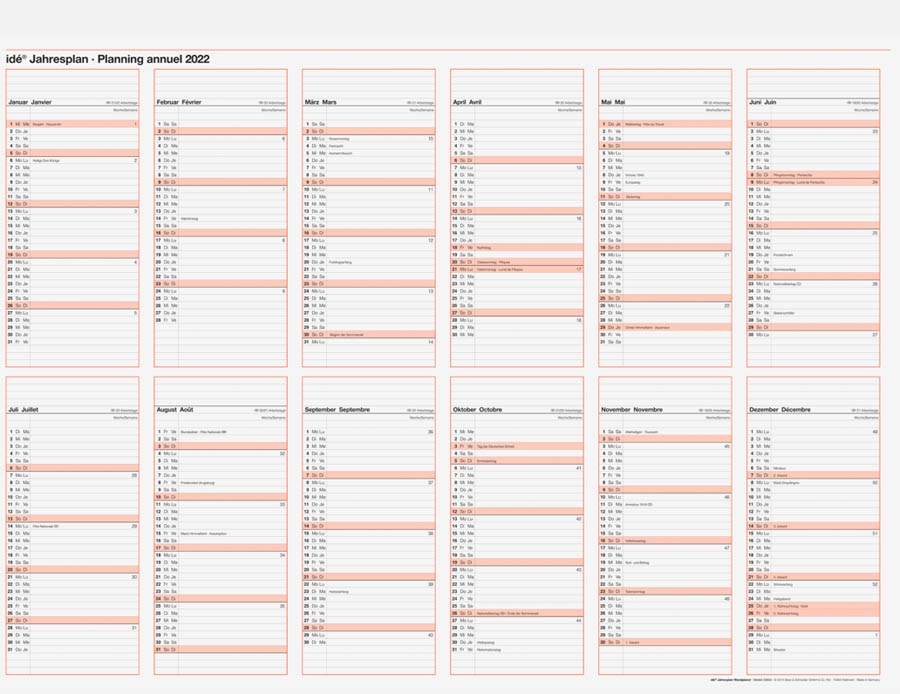Click the August Août month heading

pyautogui.click(x=175, y=410)
